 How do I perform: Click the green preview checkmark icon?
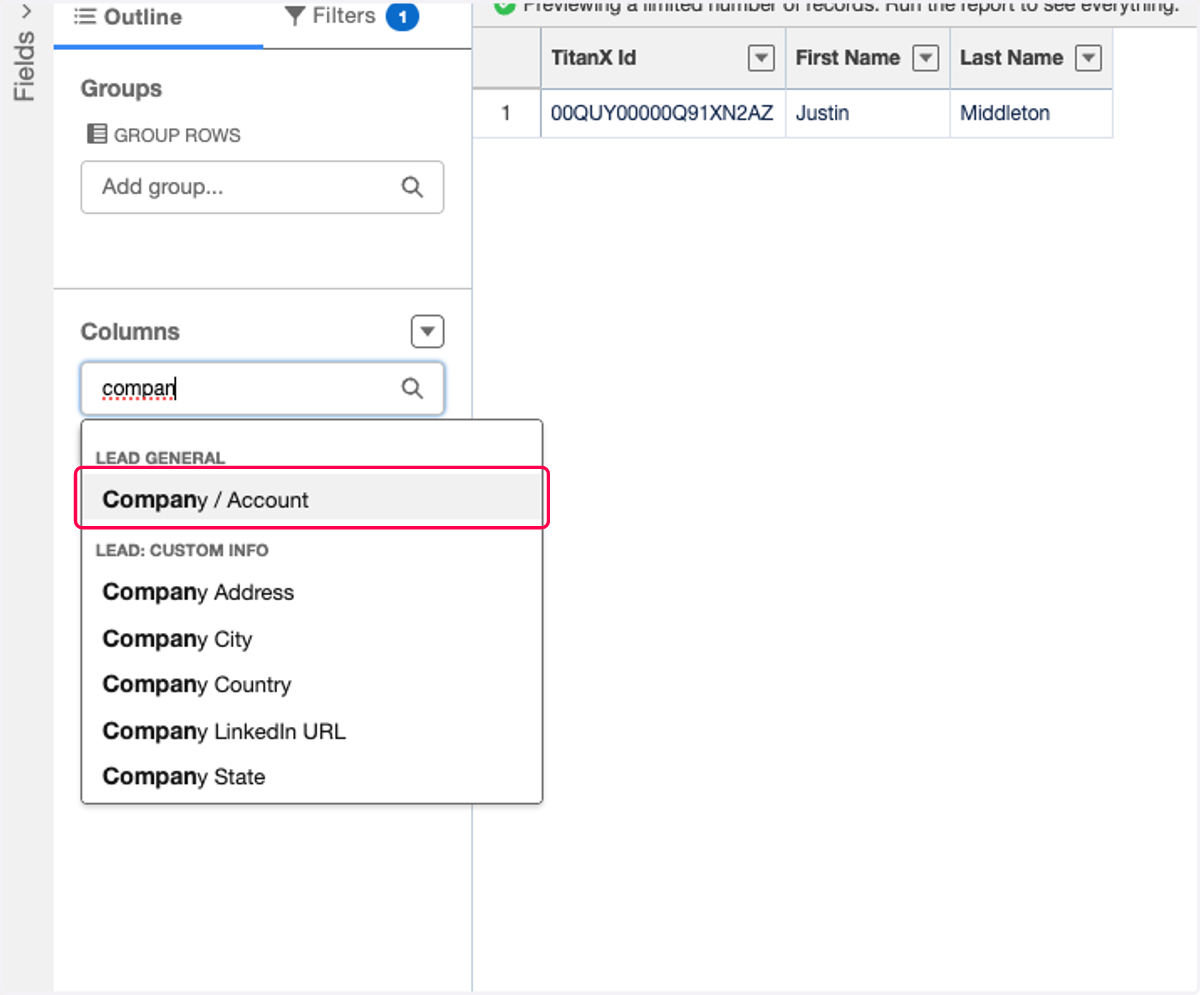point(505,6)
